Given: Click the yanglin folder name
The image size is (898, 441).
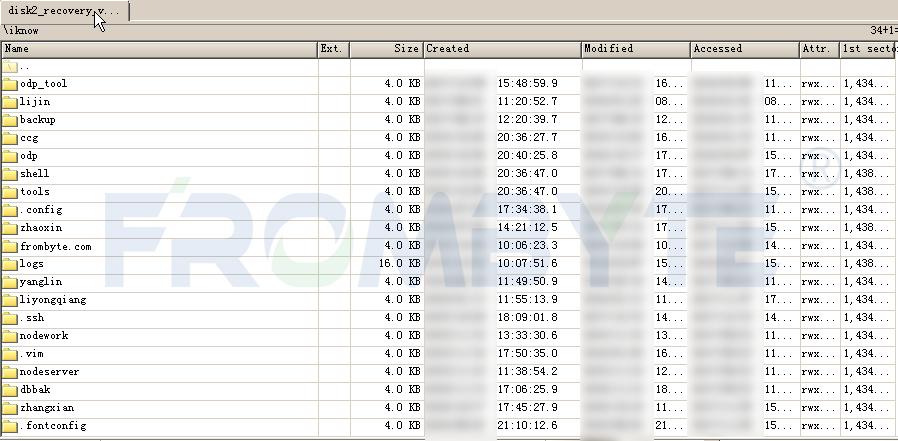Looking at the screenshot, I should pyautogui.click(x=41, y=282).
